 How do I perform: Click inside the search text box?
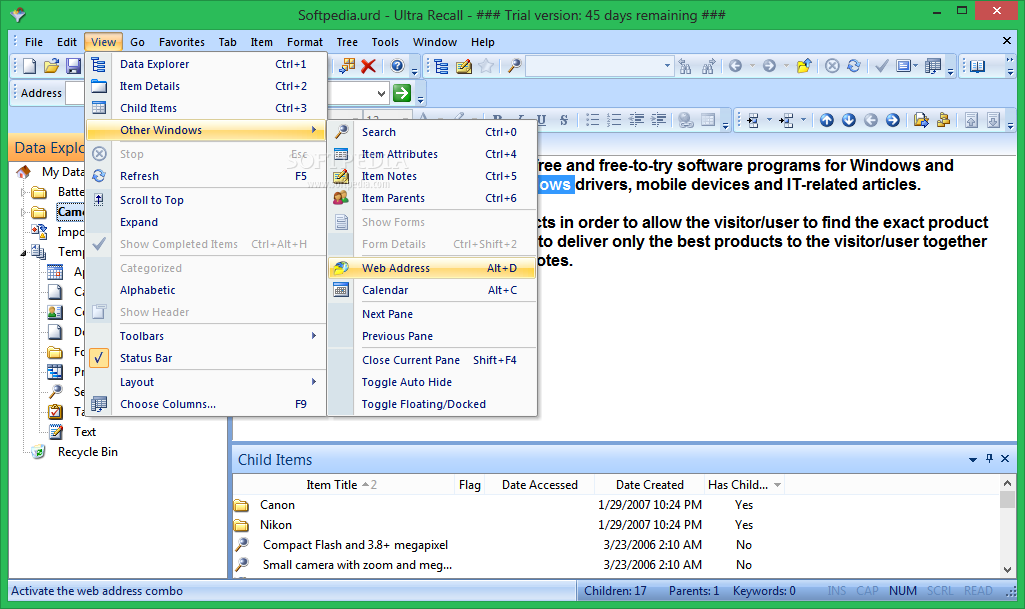tap(594, 66)
